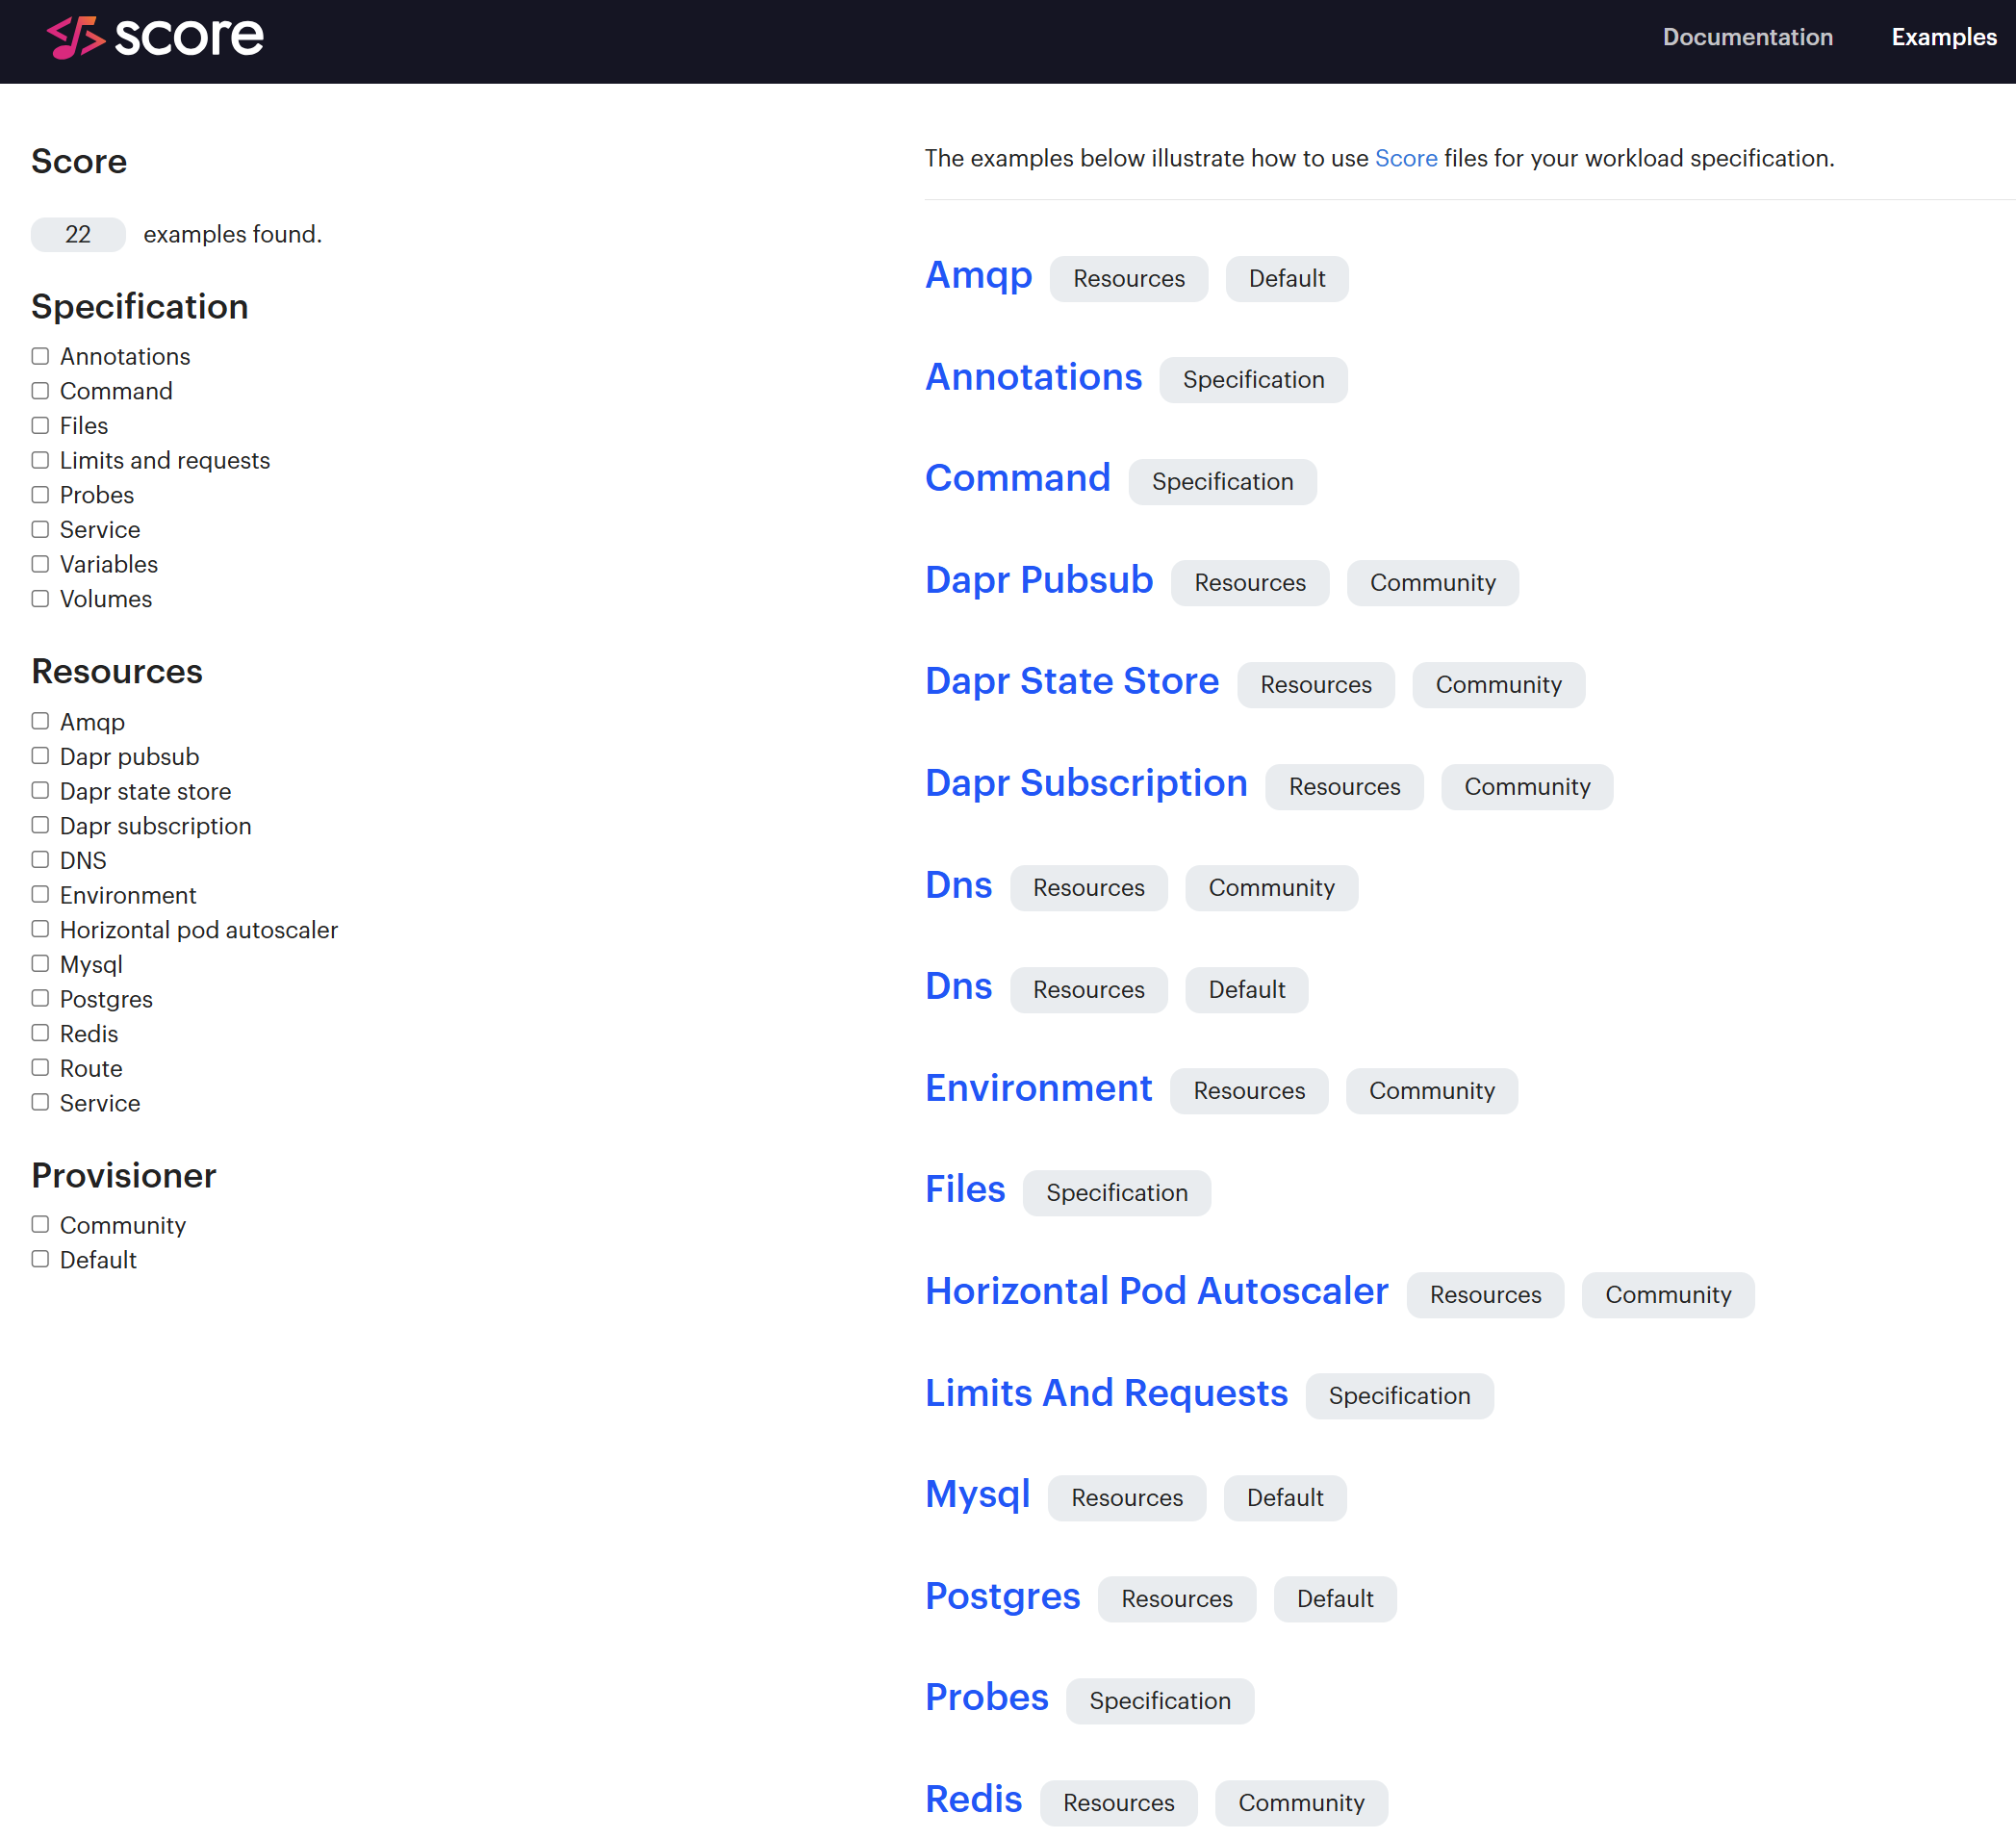Open the Redis example link
This screenshot has height=1839, width=2016.
973,1799
